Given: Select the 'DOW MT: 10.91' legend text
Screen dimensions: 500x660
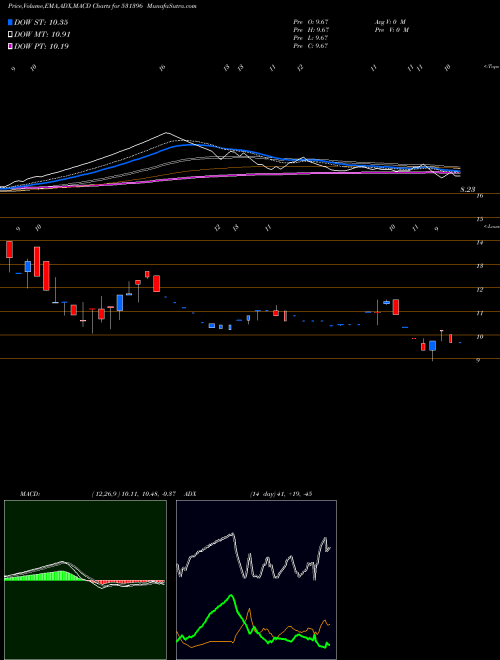Looking at the screenshot, I should [x=42, y=35].
